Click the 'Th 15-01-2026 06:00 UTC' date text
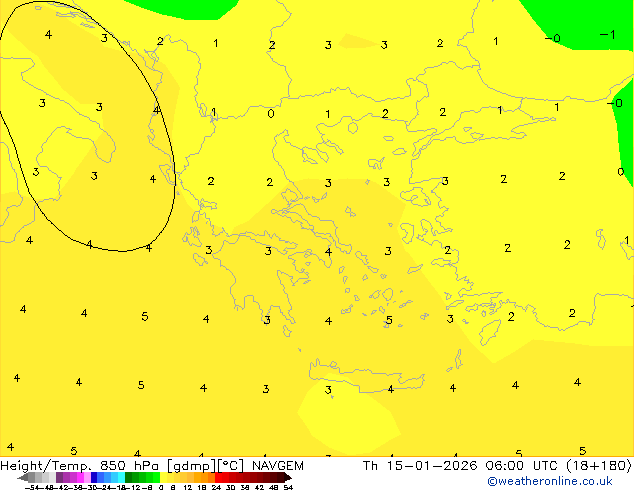 point(461,466)
